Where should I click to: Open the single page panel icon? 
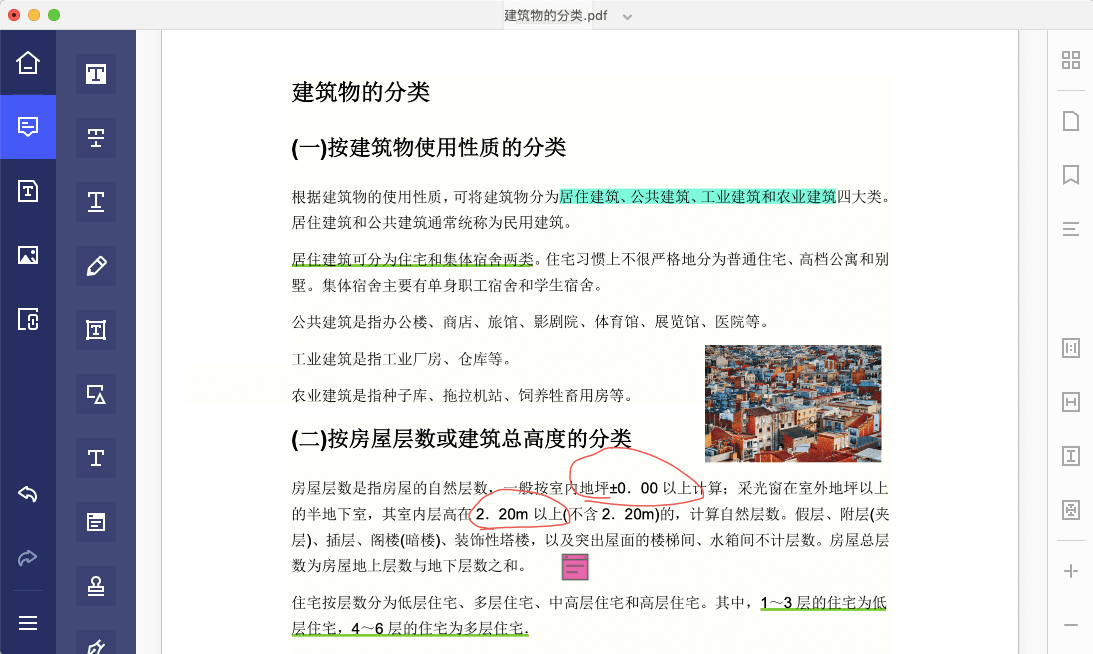click(x=1071, y=121)
